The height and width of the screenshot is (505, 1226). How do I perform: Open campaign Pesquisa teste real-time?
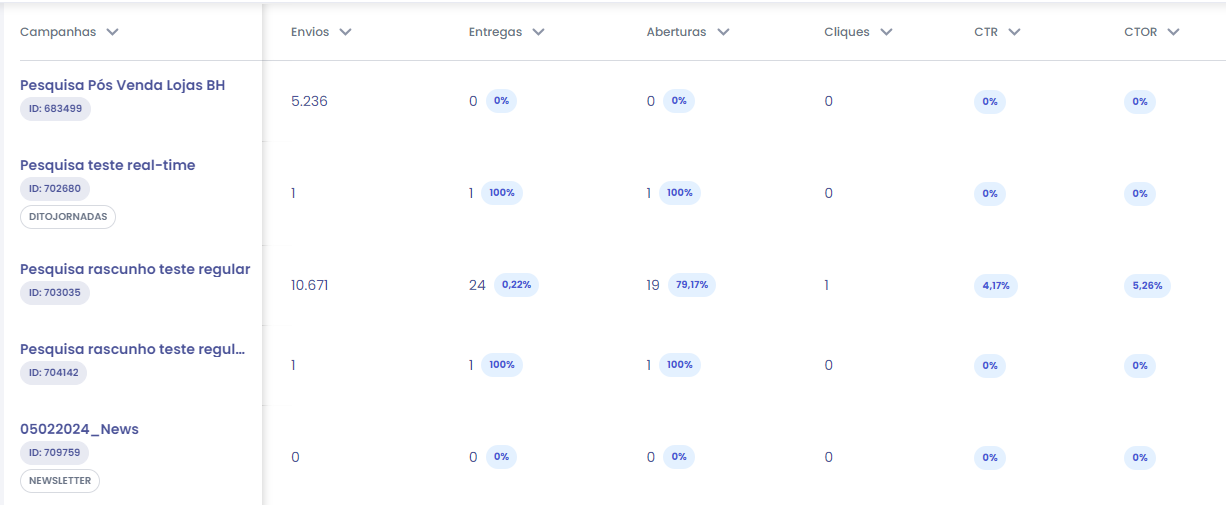107,165
